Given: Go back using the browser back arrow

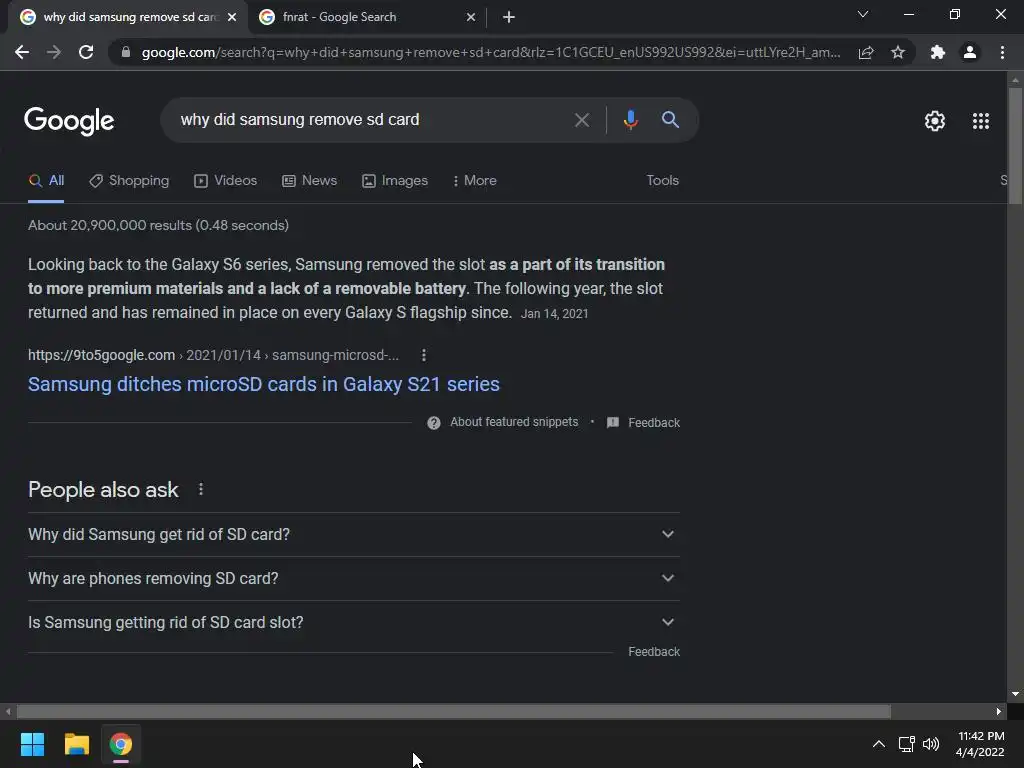Looking at the screenshot, I should [x=22, y=52].
